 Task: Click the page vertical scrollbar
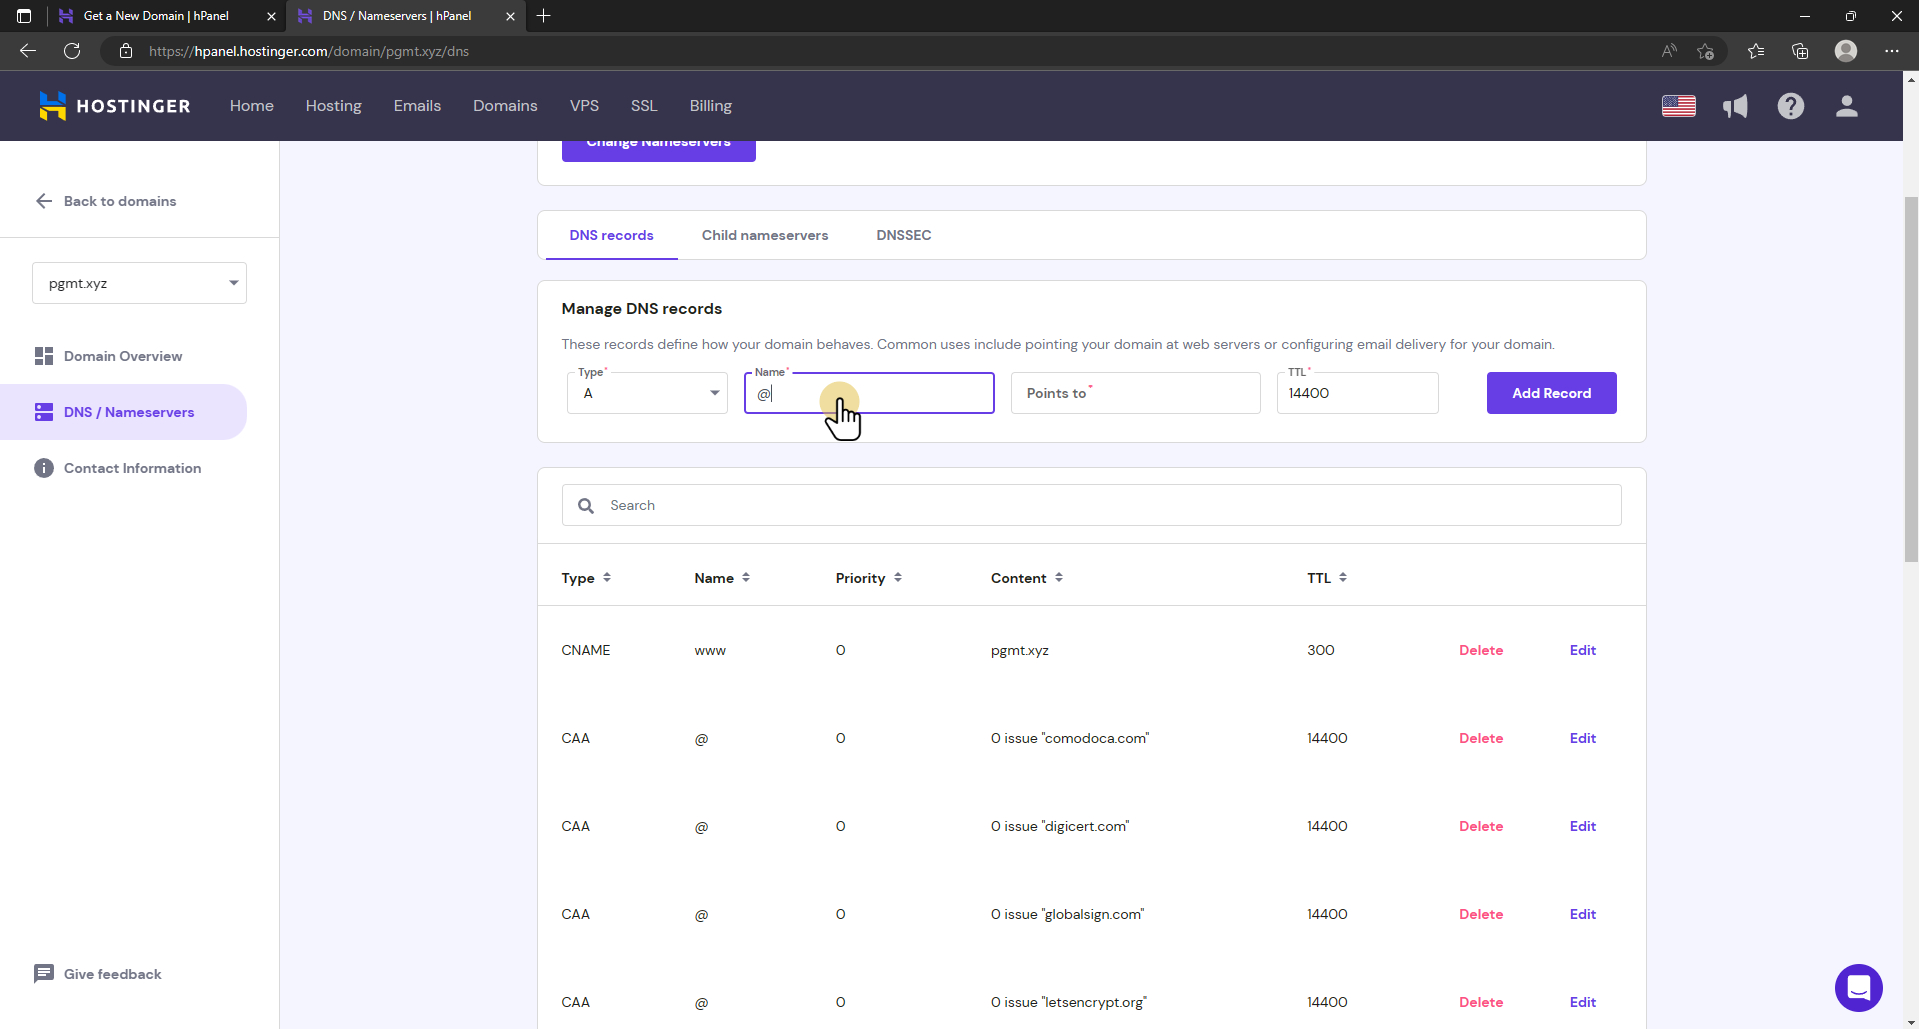click(x=1911, y=380)
